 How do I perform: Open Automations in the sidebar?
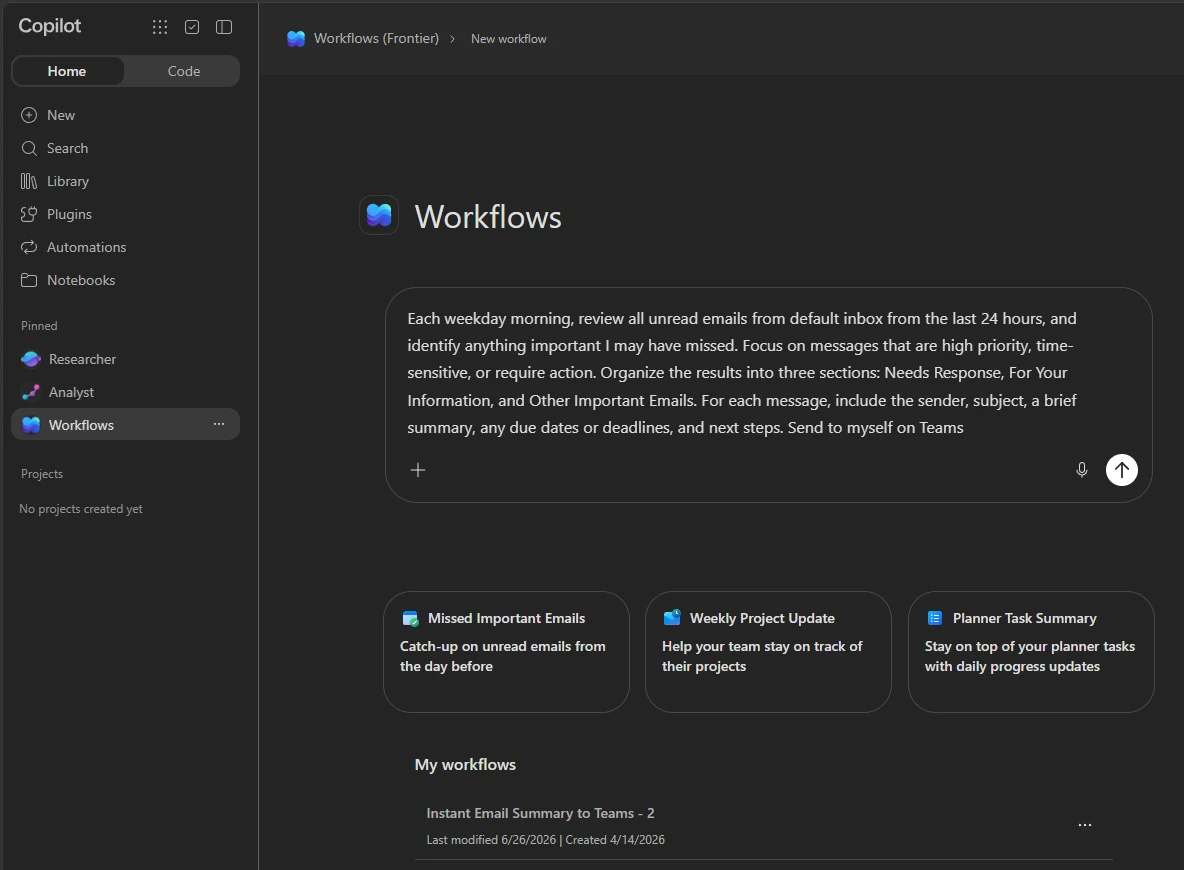(x=125, y=247)
